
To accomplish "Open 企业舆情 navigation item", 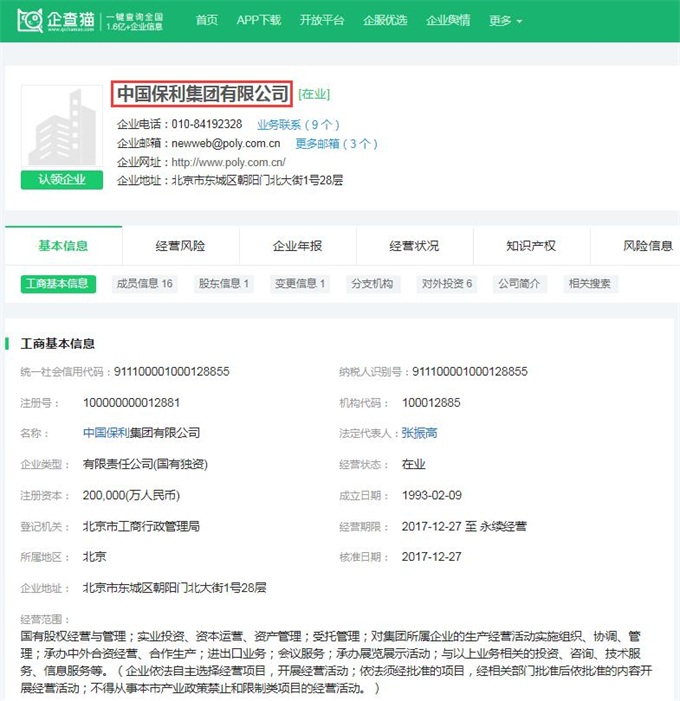I will click(x=448, y=20).
